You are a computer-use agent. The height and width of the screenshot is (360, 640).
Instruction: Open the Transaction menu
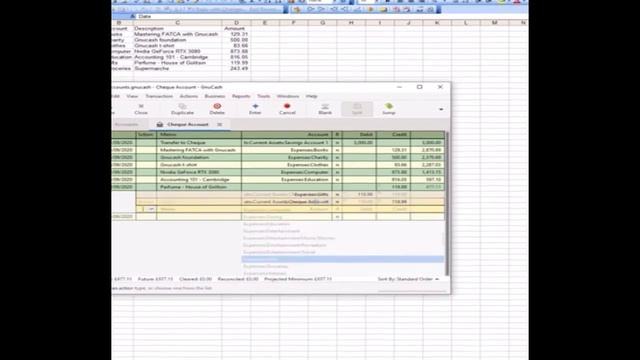tap(159, 96)
